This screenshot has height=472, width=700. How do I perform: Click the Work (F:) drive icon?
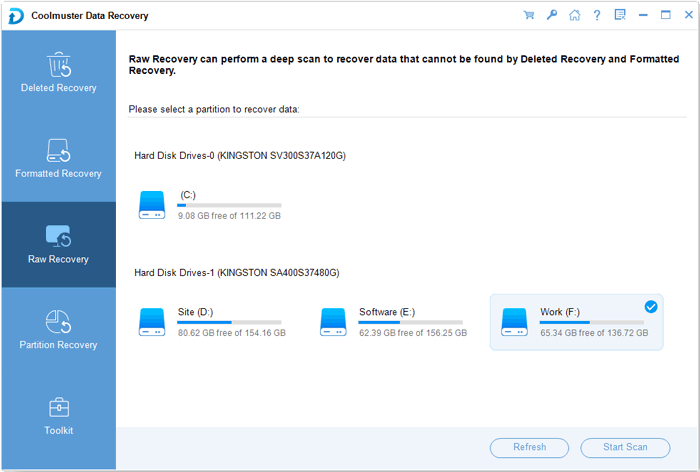[x=514, y=322]
